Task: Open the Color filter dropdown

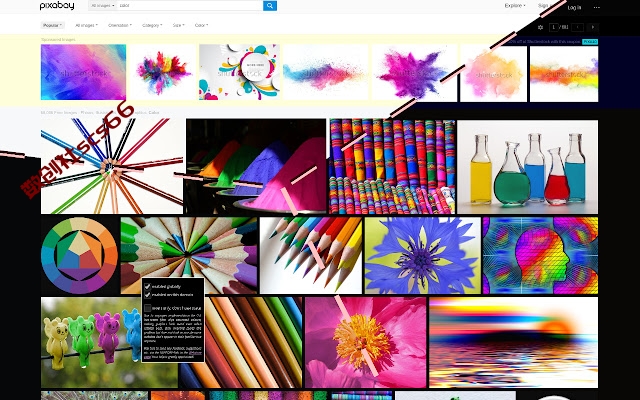Action: click(201, 25)
